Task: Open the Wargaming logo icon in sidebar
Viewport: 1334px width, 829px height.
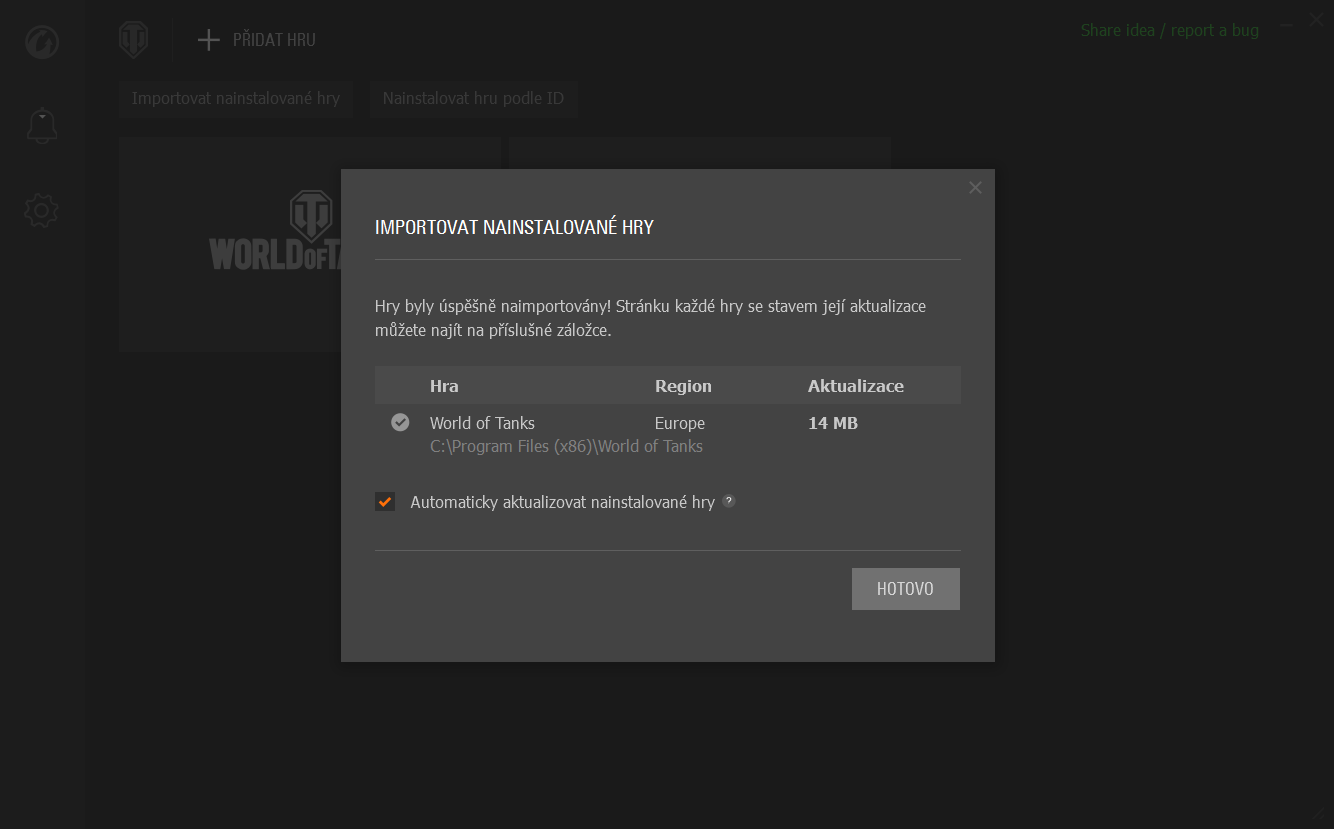Action: pos(42,42)
